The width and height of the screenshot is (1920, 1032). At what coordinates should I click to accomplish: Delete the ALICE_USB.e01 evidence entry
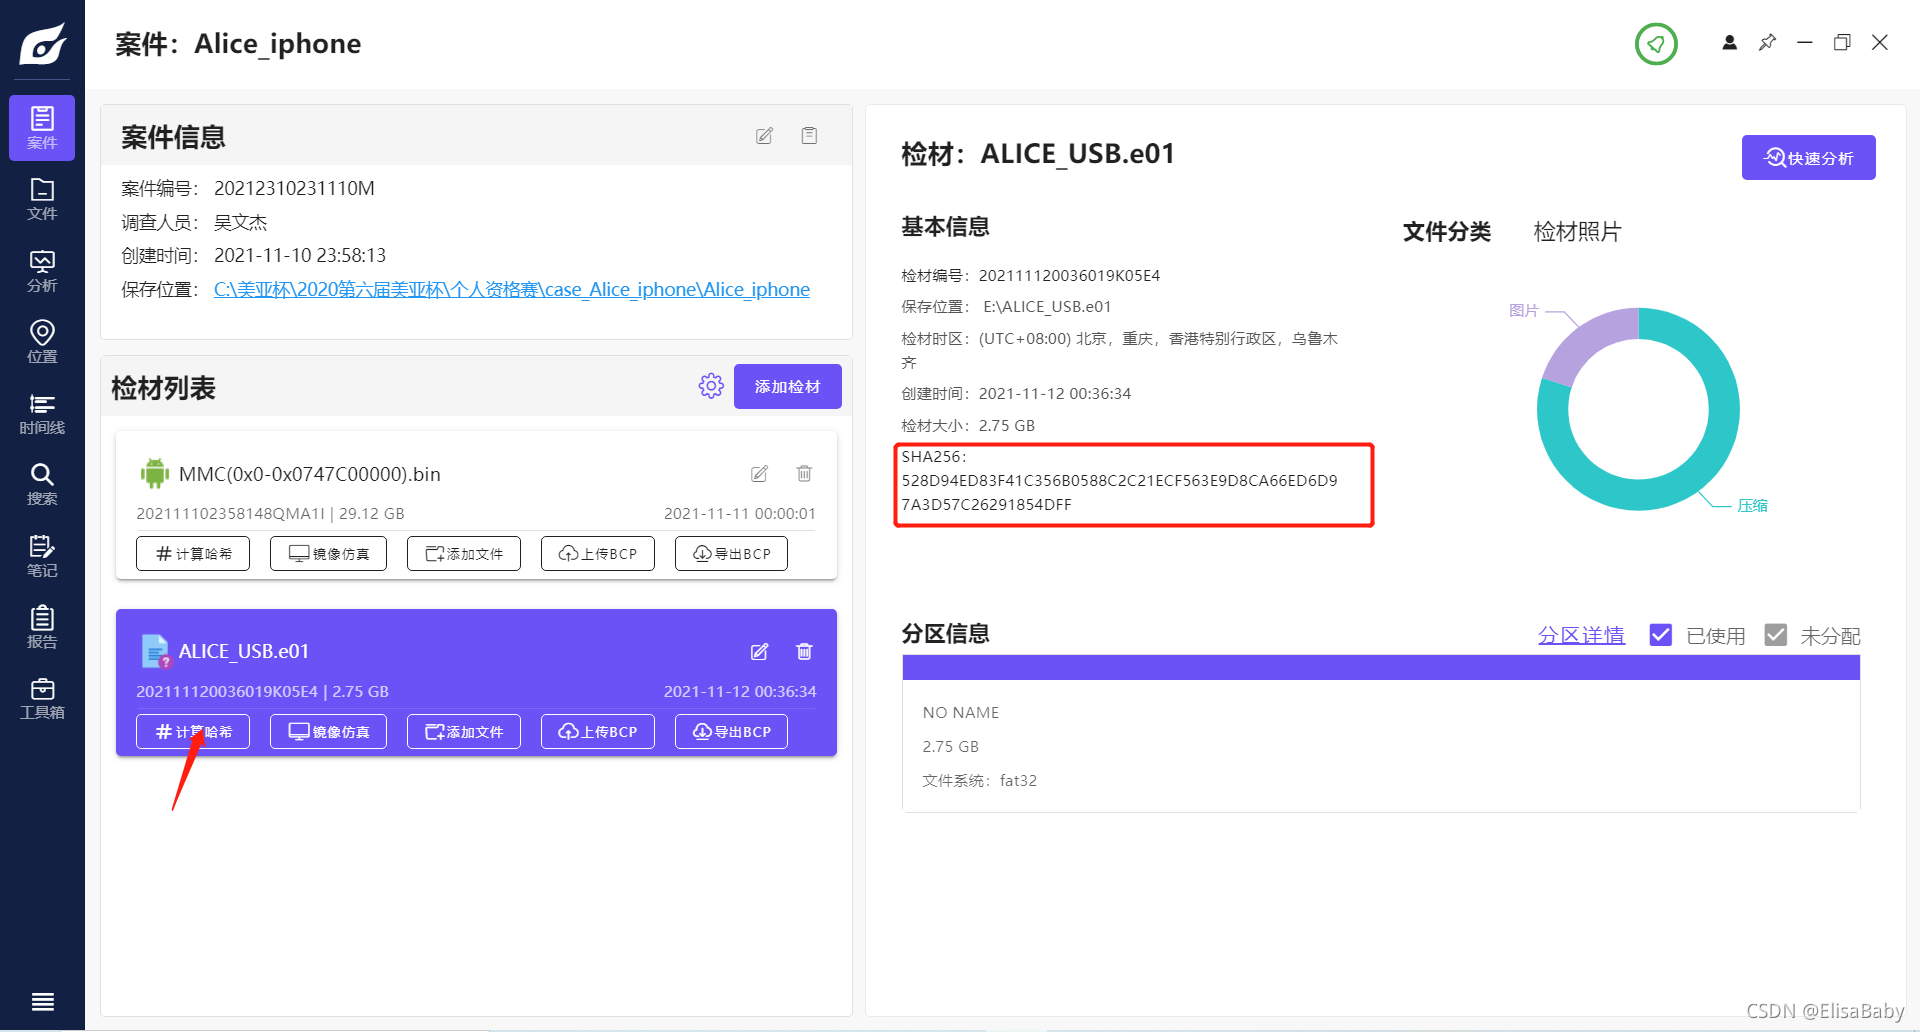tap(804, 652)
